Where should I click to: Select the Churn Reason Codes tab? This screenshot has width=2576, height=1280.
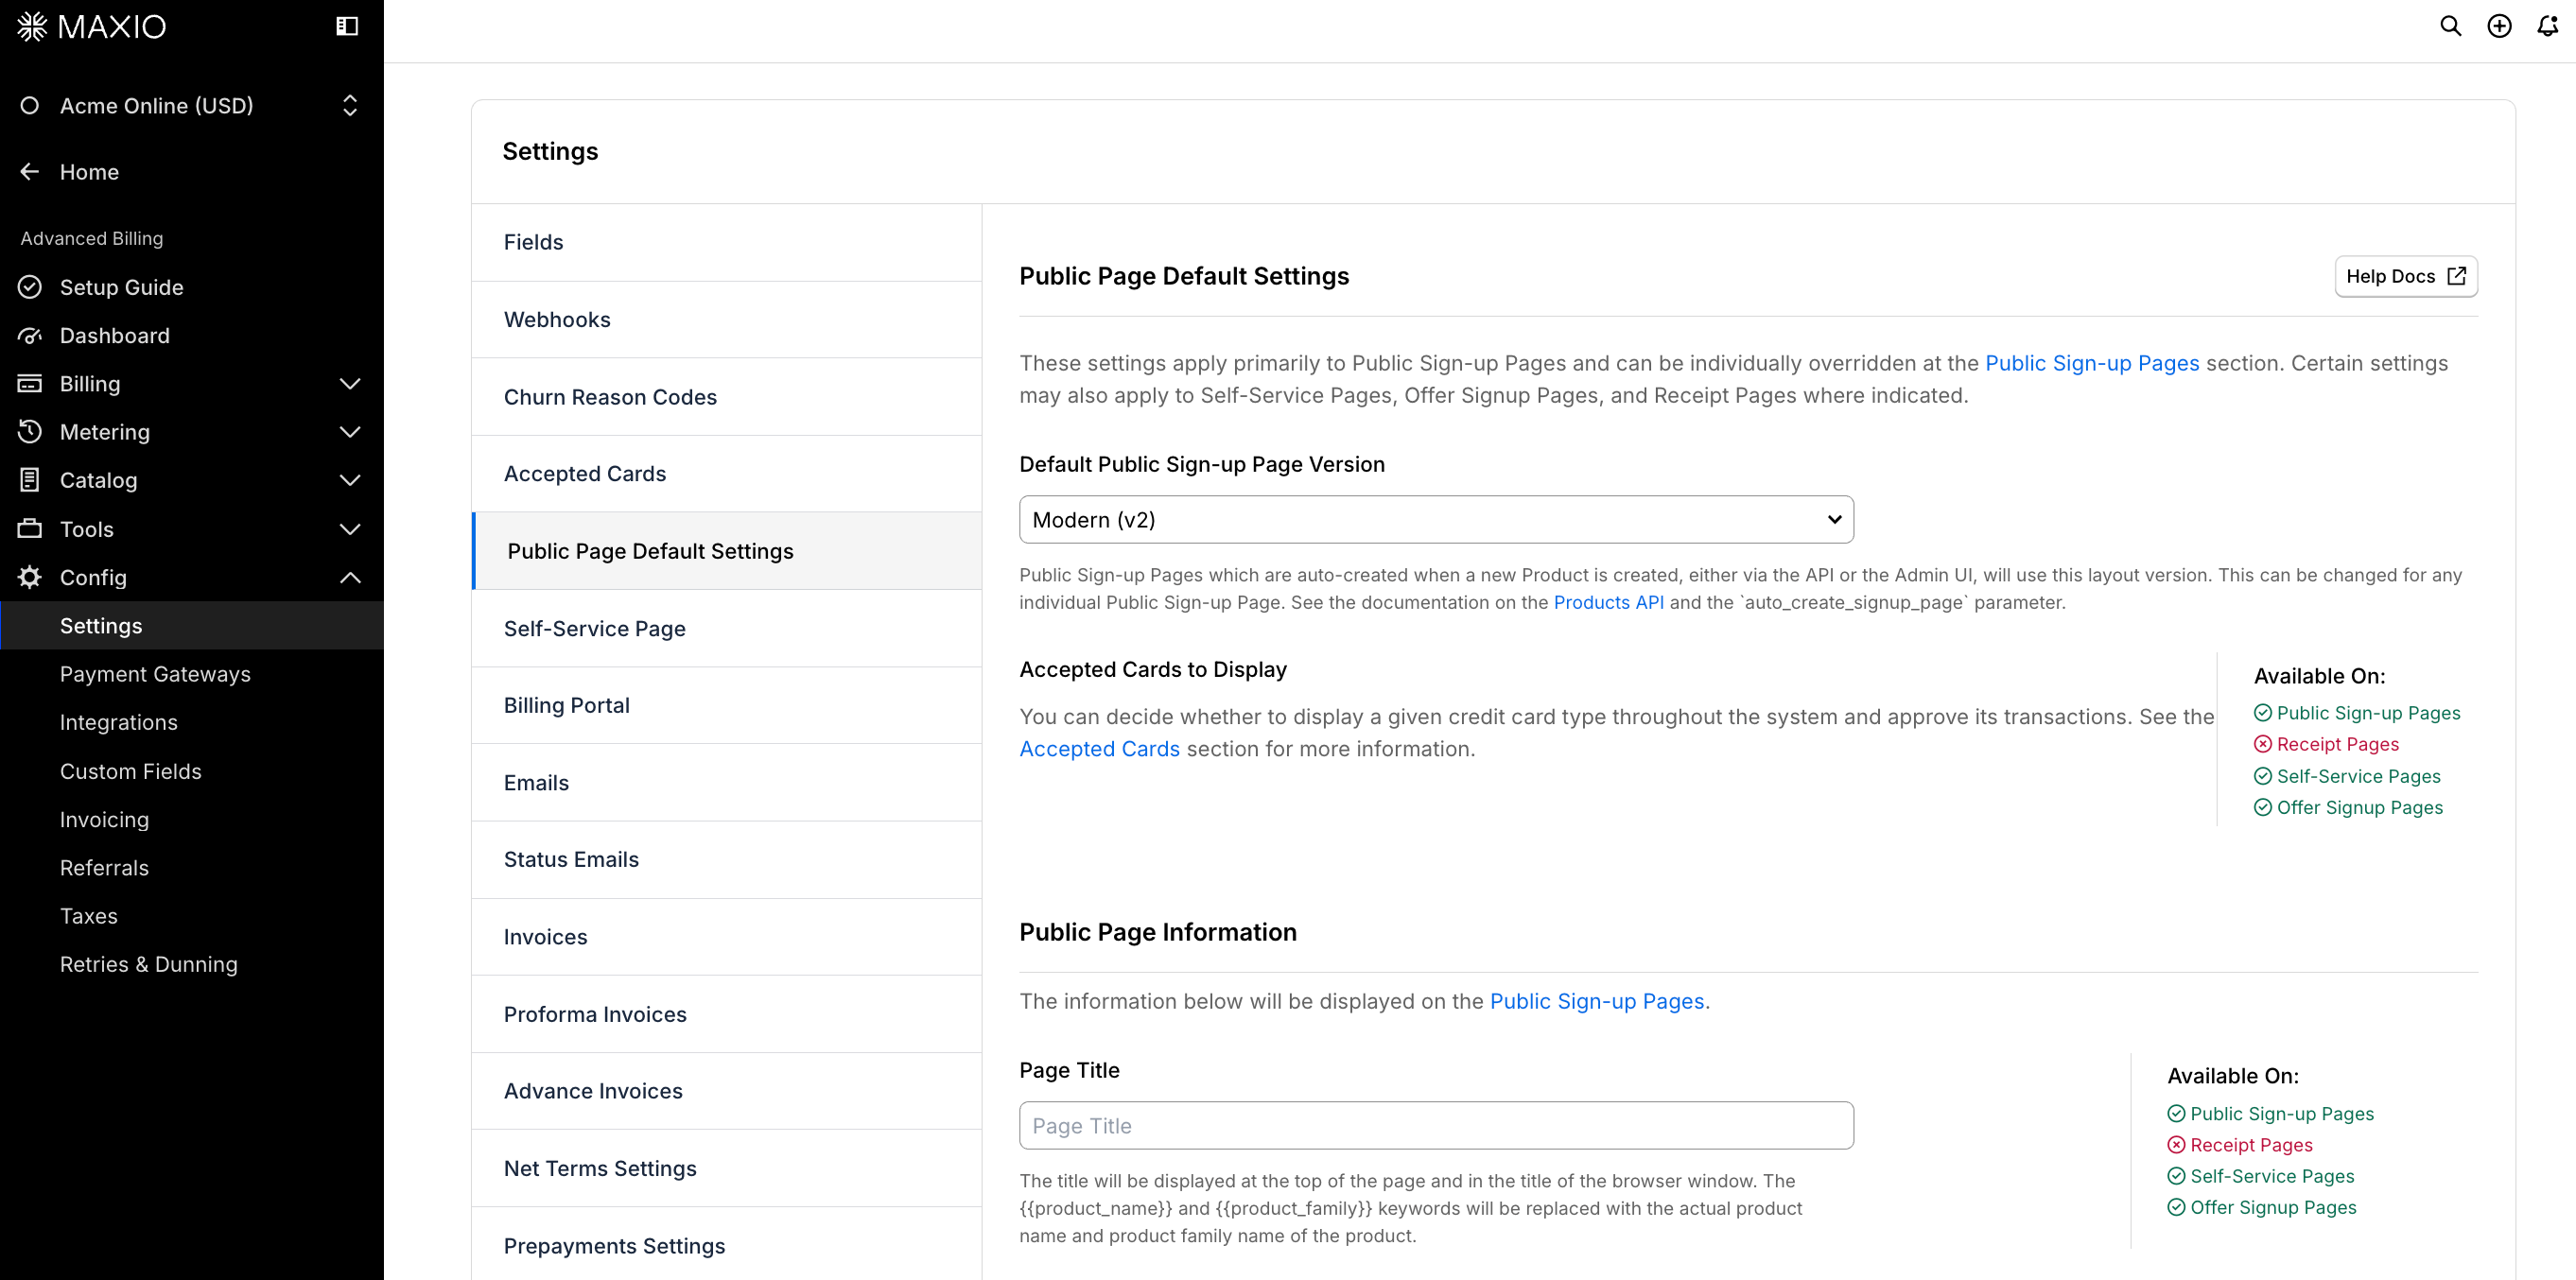[727, 397]
